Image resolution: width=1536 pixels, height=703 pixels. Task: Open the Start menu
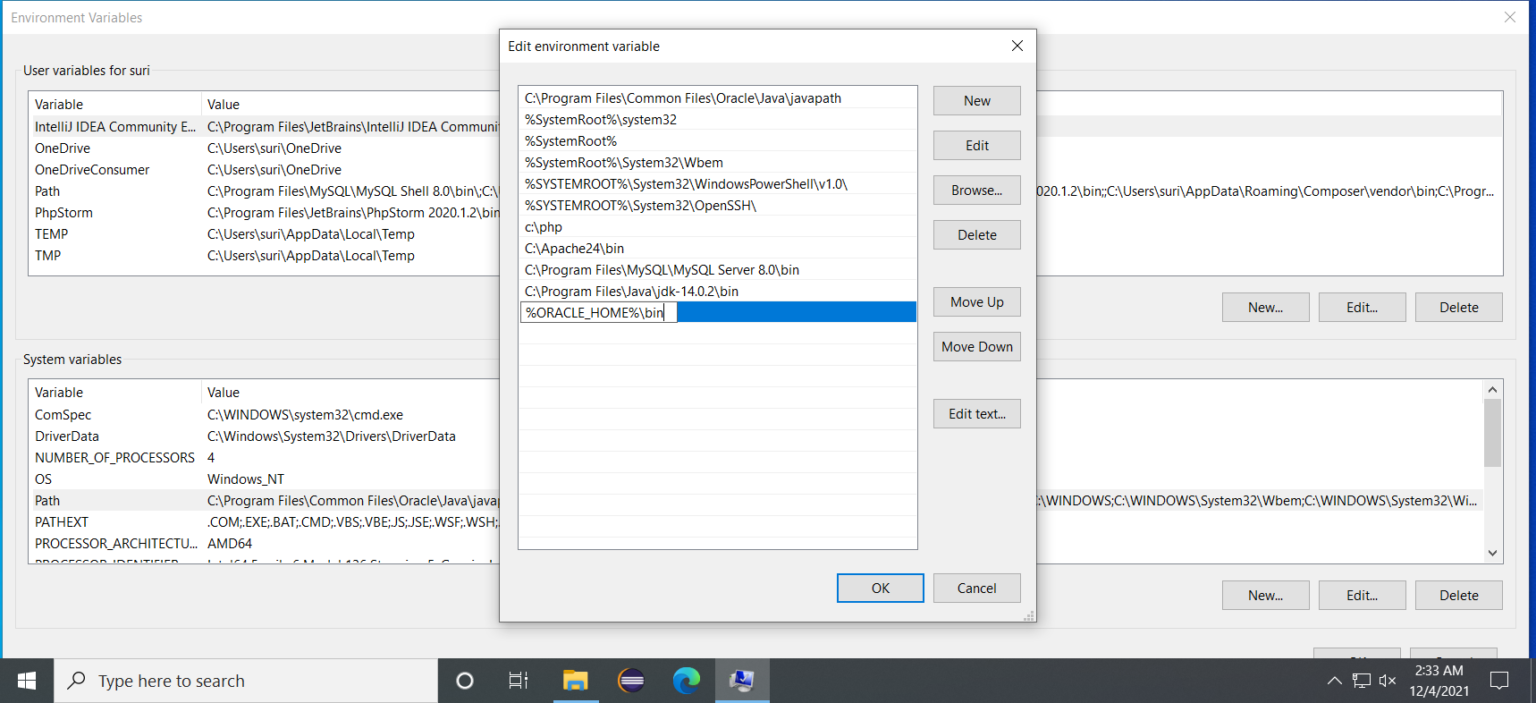[26, 681]
